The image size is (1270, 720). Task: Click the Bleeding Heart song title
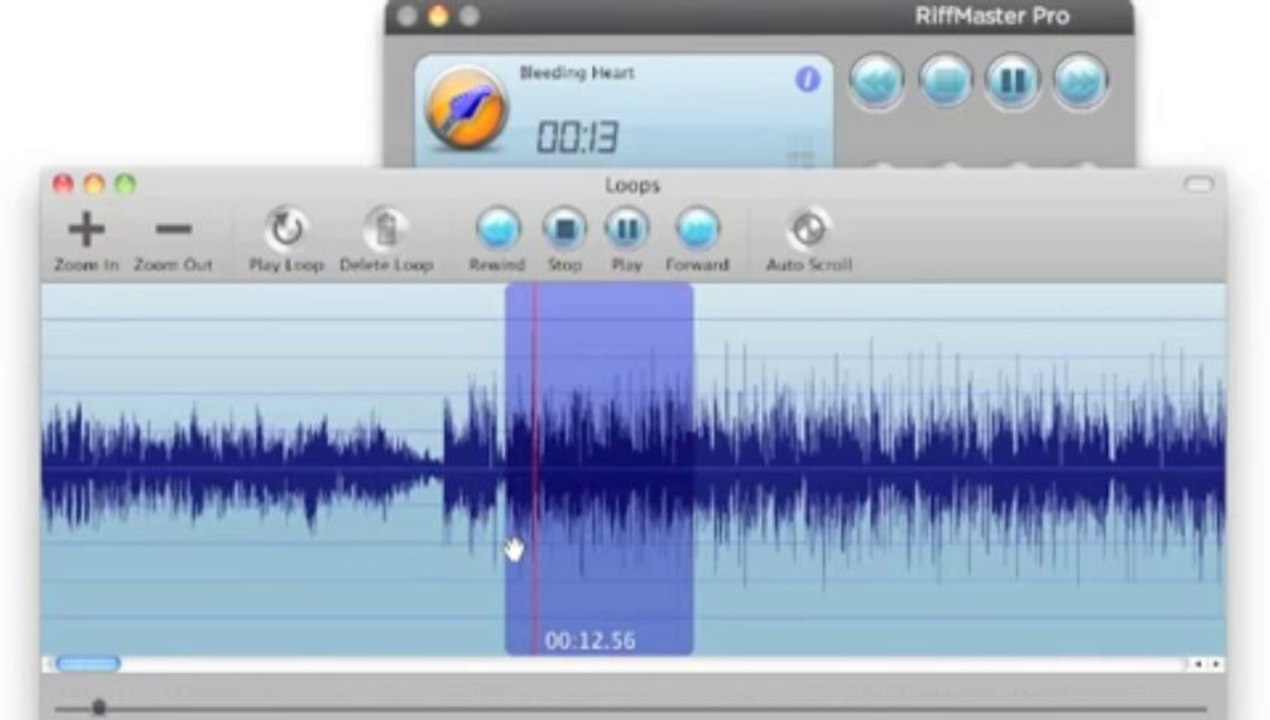coord(577,73)
